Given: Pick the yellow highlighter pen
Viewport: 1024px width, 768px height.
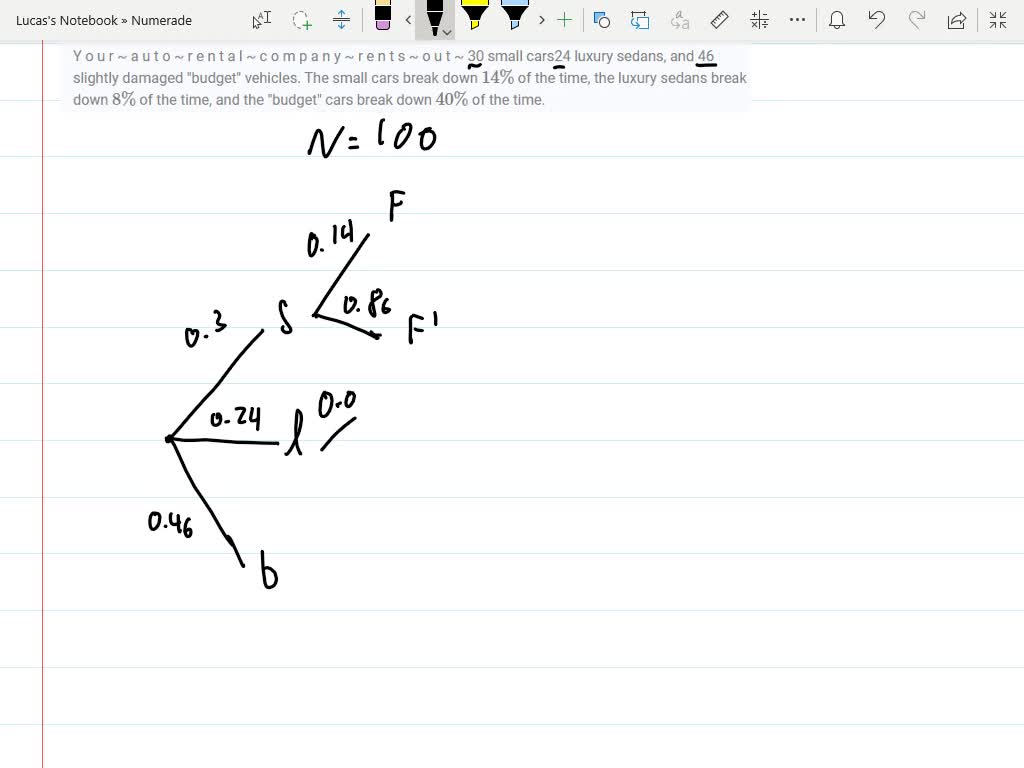Looking at the screenshot, I should click(x=473, y=18).
